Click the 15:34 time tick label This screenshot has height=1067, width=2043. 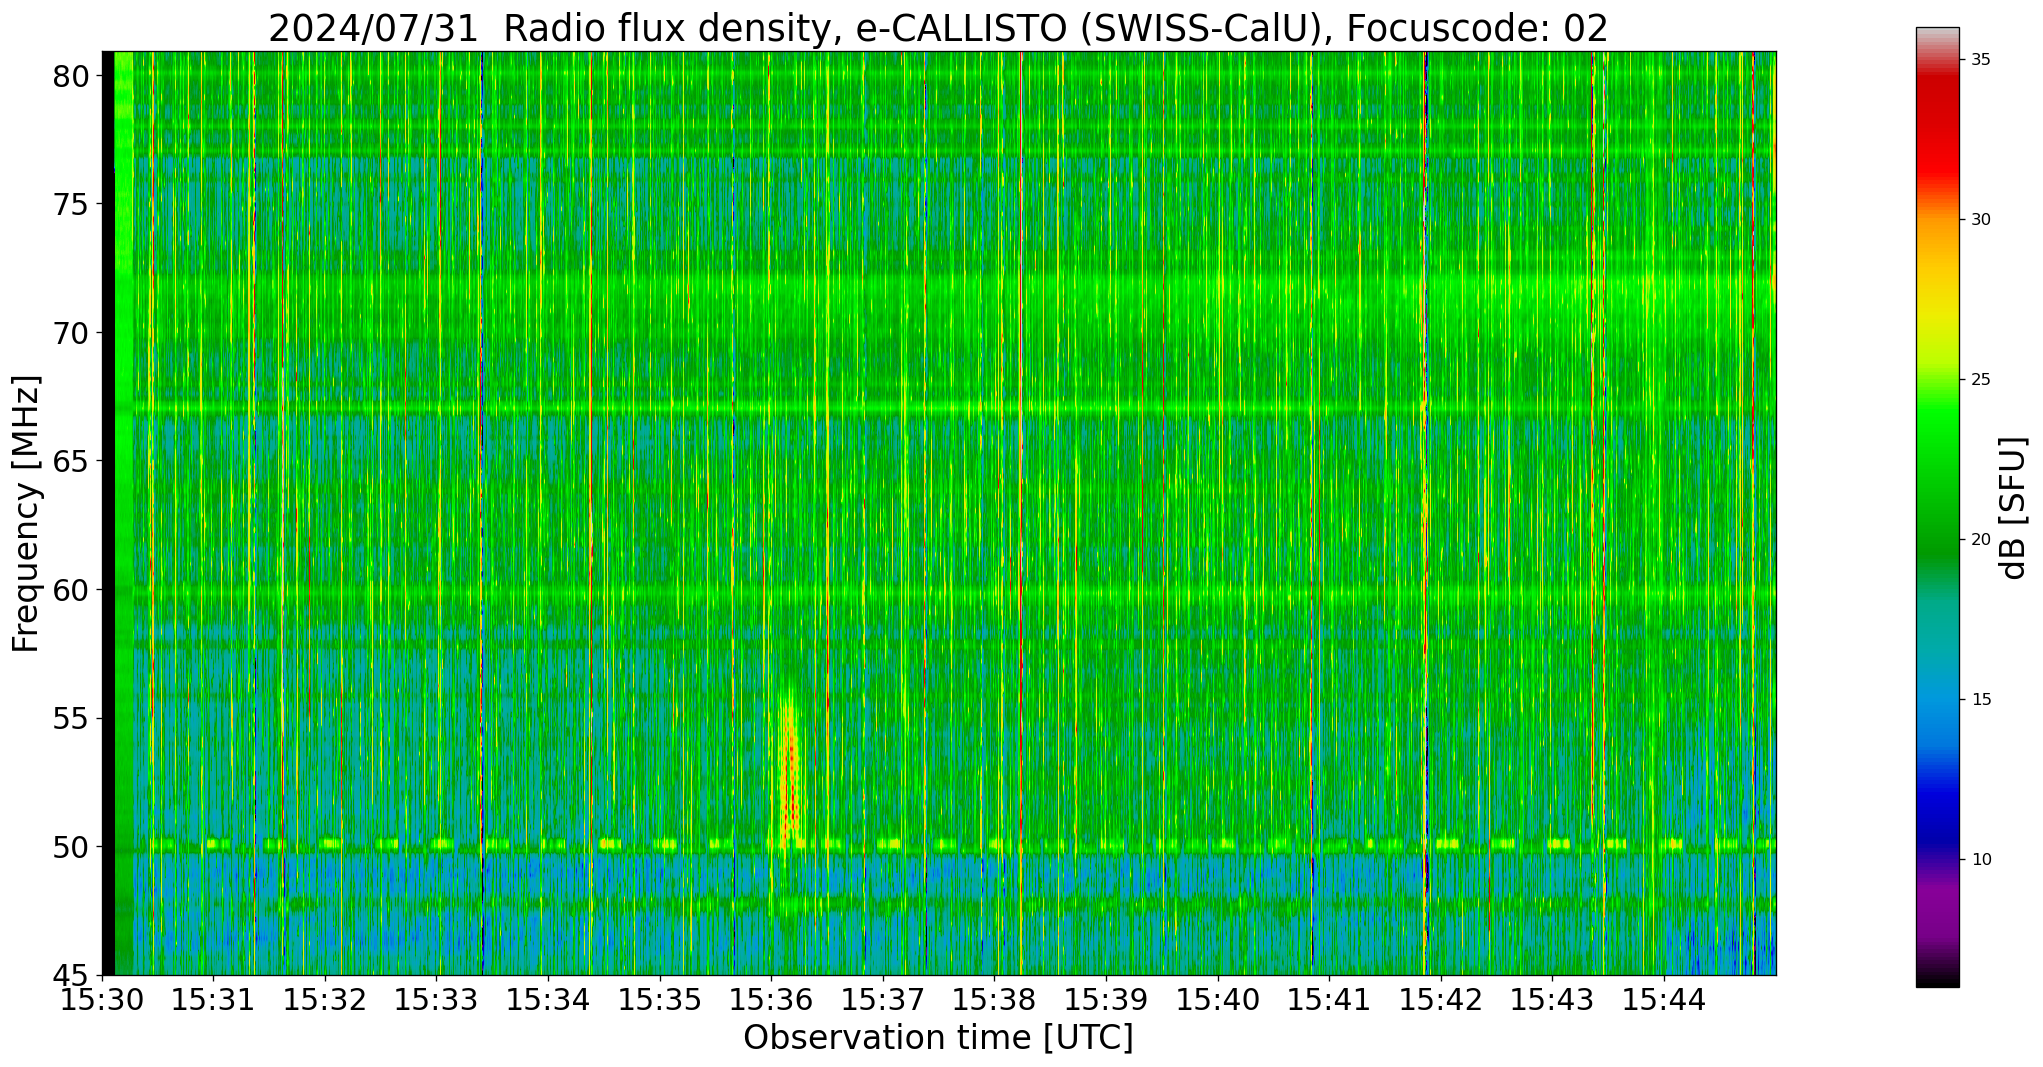(548, 999)
